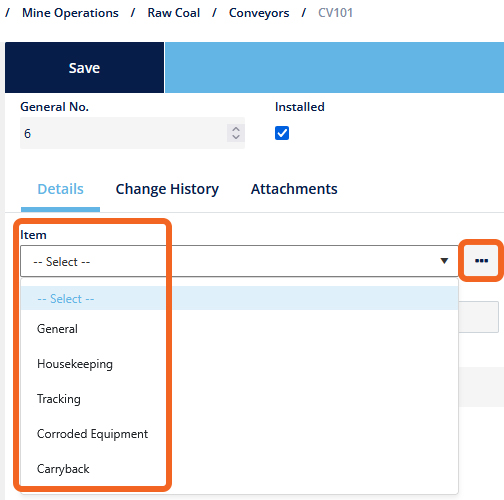Image resolution: width=504 pixels, height=500 pixels.
Task: Select the Details tab
Action: click(60, 189)
